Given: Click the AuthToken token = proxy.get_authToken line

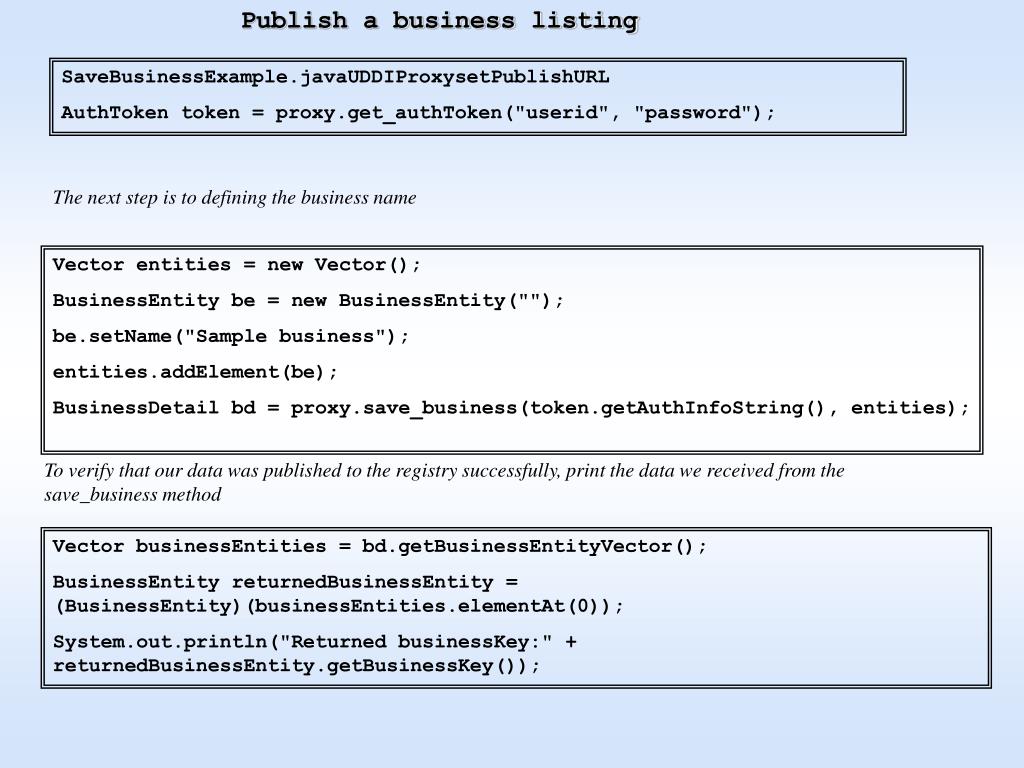Looking at the screenshot, I should pos(418,113).
